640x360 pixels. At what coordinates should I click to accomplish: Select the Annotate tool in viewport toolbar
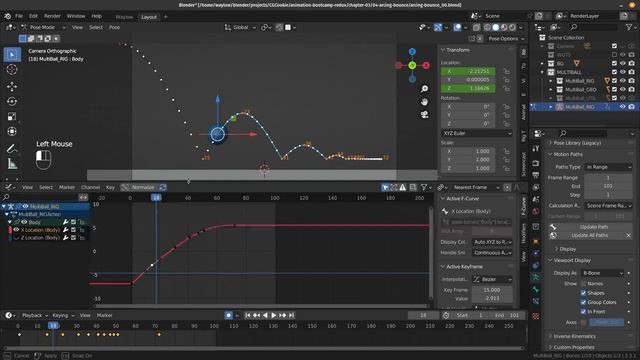tap(12, 149)
